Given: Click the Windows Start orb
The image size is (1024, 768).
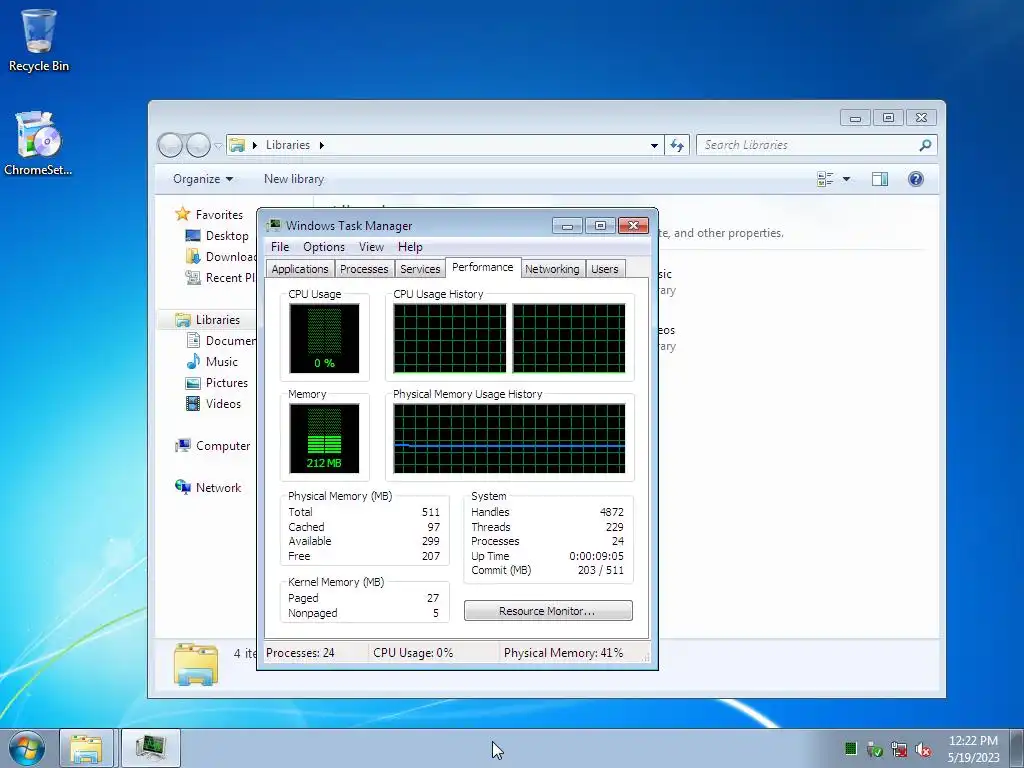Looking at the screenshot, I should point(27,748).
